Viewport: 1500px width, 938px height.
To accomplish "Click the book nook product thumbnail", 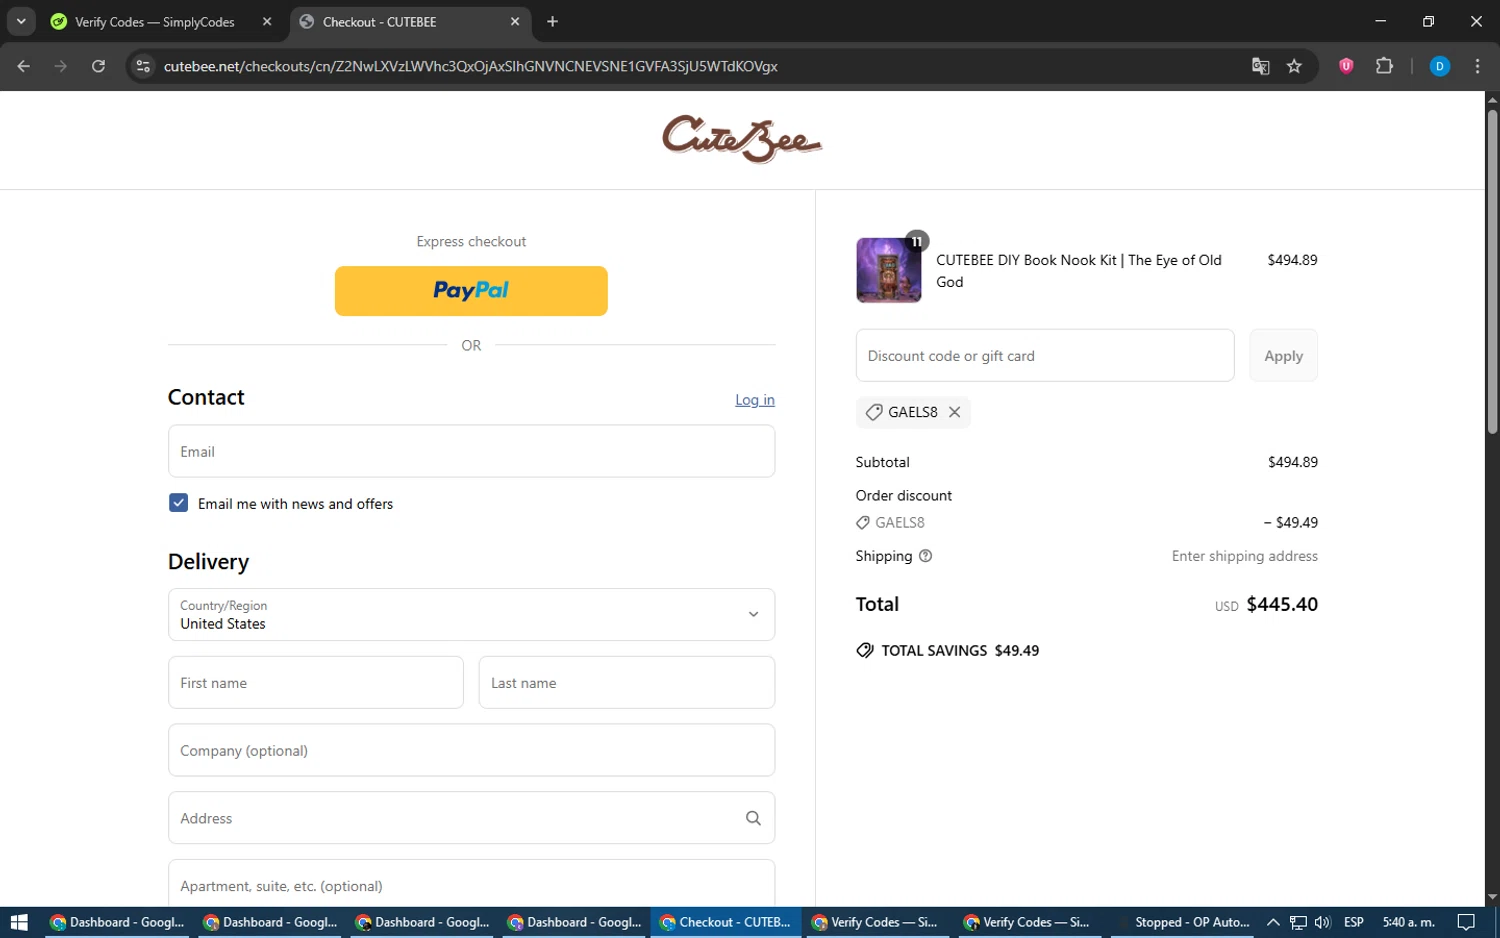I will (889, 270).
